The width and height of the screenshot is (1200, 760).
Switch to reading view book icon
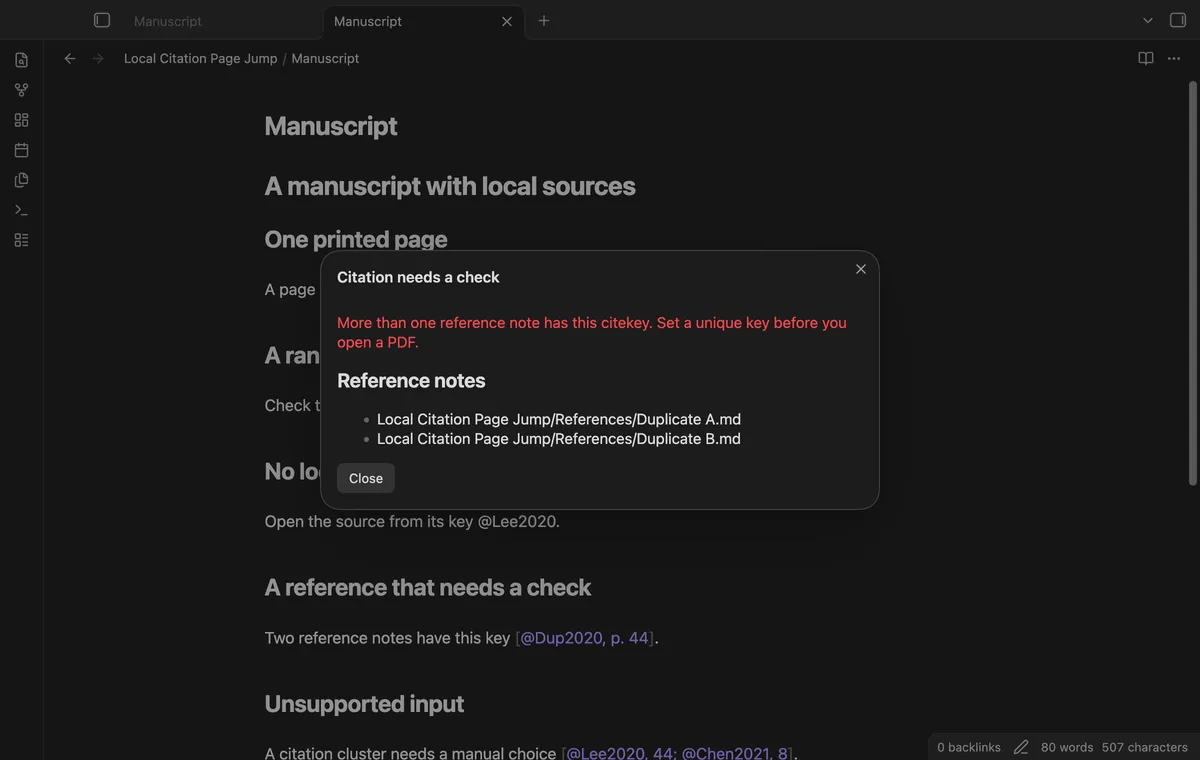pos(1146,58)
